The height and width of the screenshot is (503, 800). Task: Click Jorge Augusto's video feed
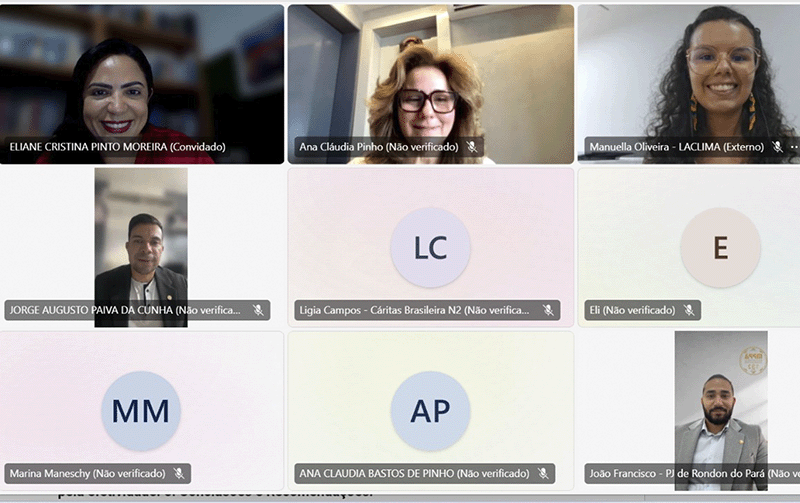(x=141, y=247)
